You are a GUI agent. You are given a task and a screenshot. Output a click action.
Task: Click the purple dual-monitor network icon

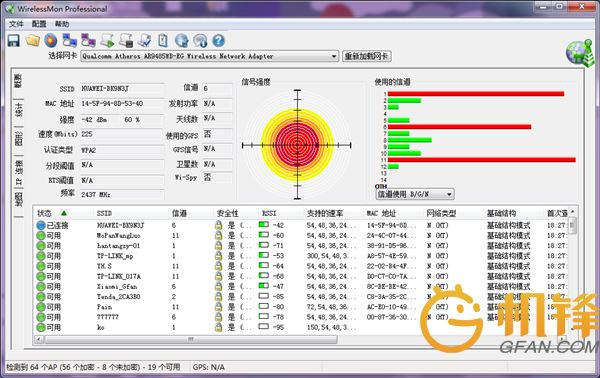pos(88,41)
